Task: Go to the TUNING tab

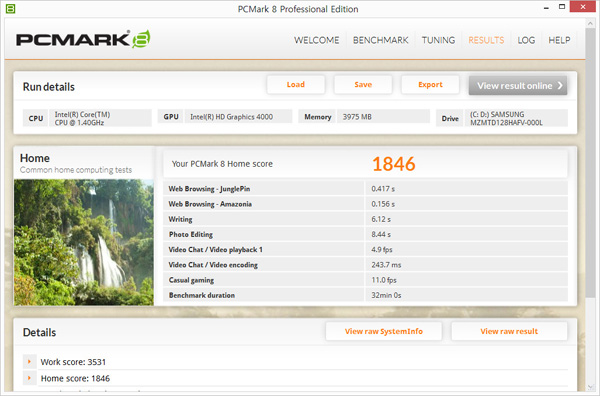Action: coord(439,40)
